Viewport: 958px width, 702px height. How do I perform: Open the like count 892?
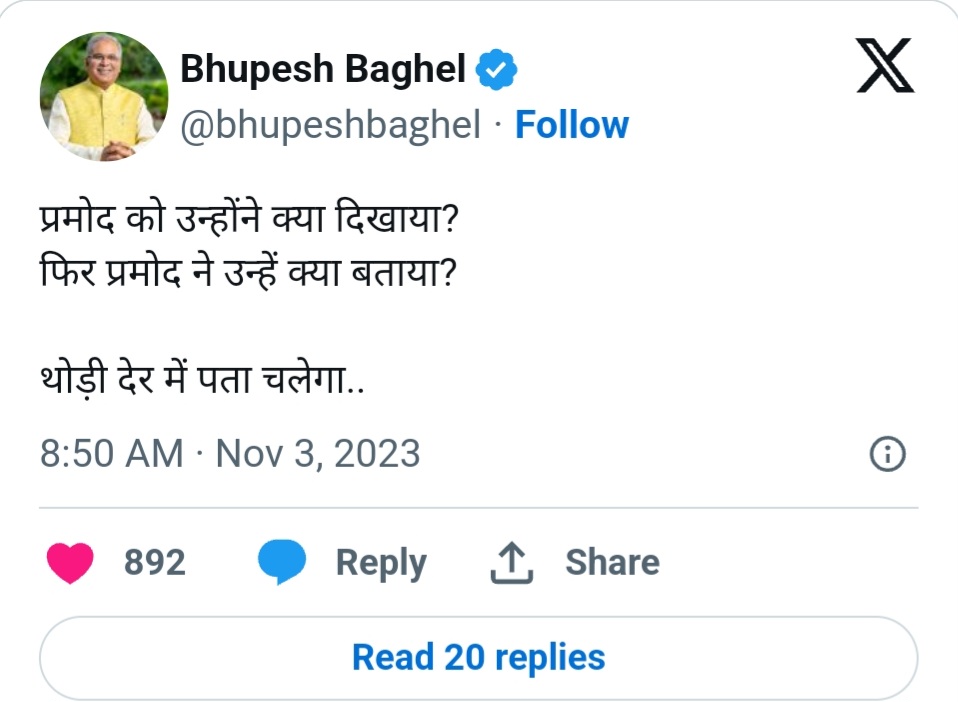click(154, 562)
